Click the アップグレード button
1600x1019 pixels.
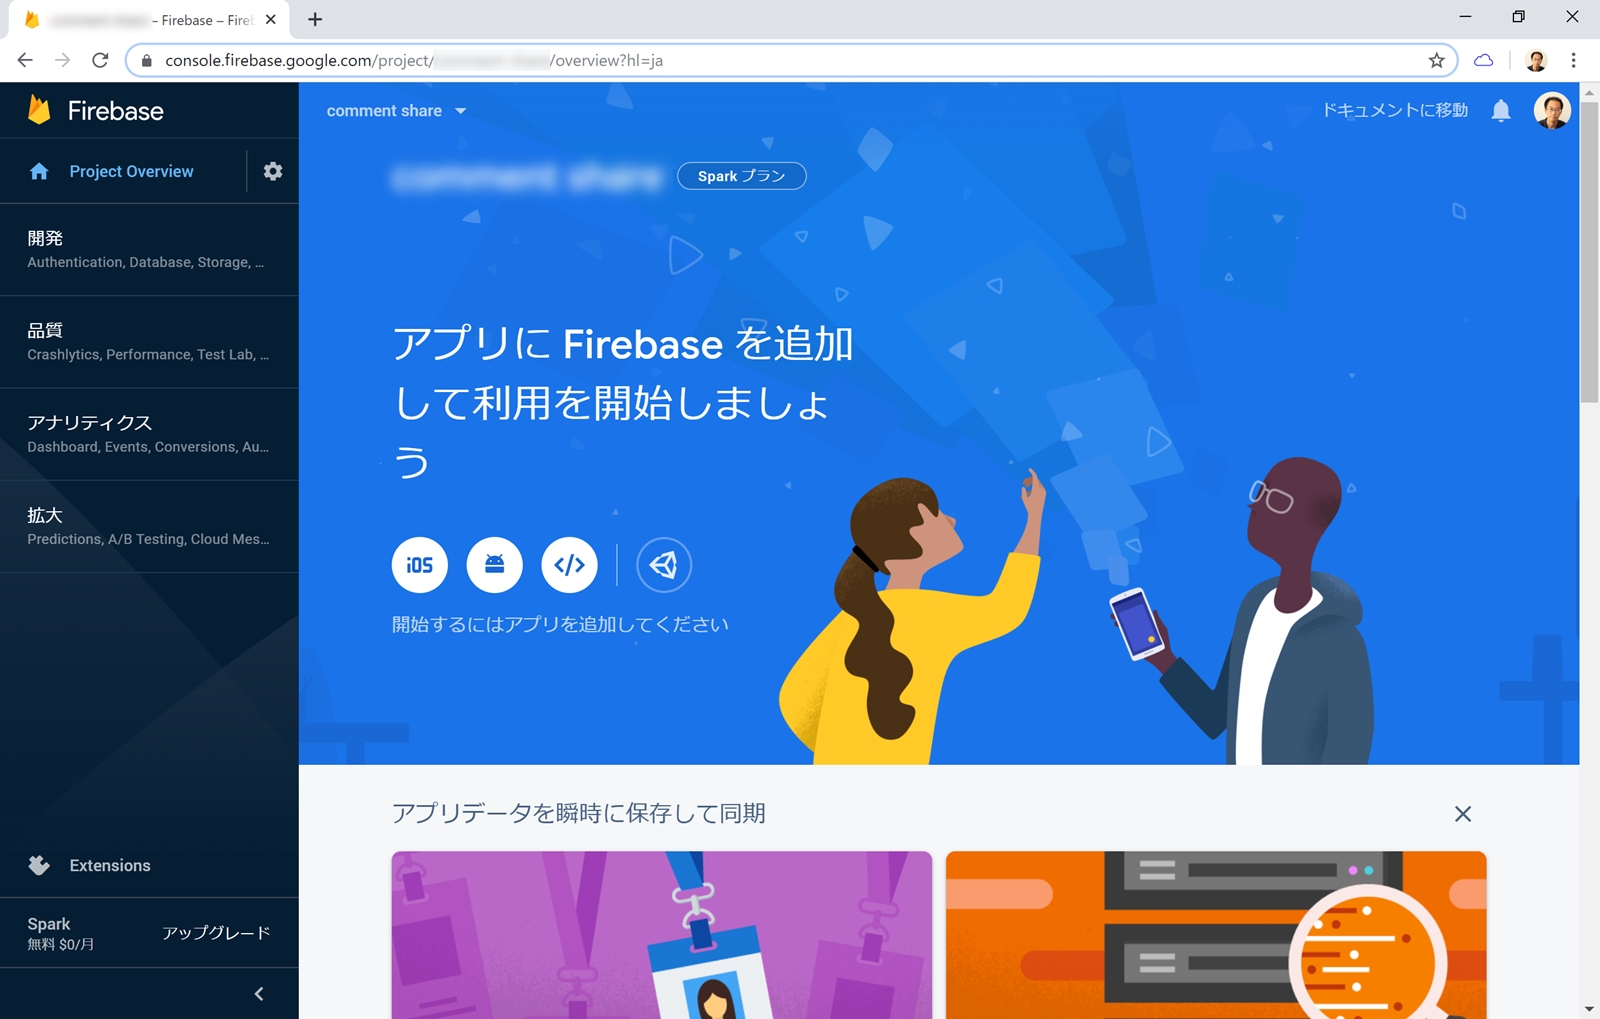tap(216, 933)
